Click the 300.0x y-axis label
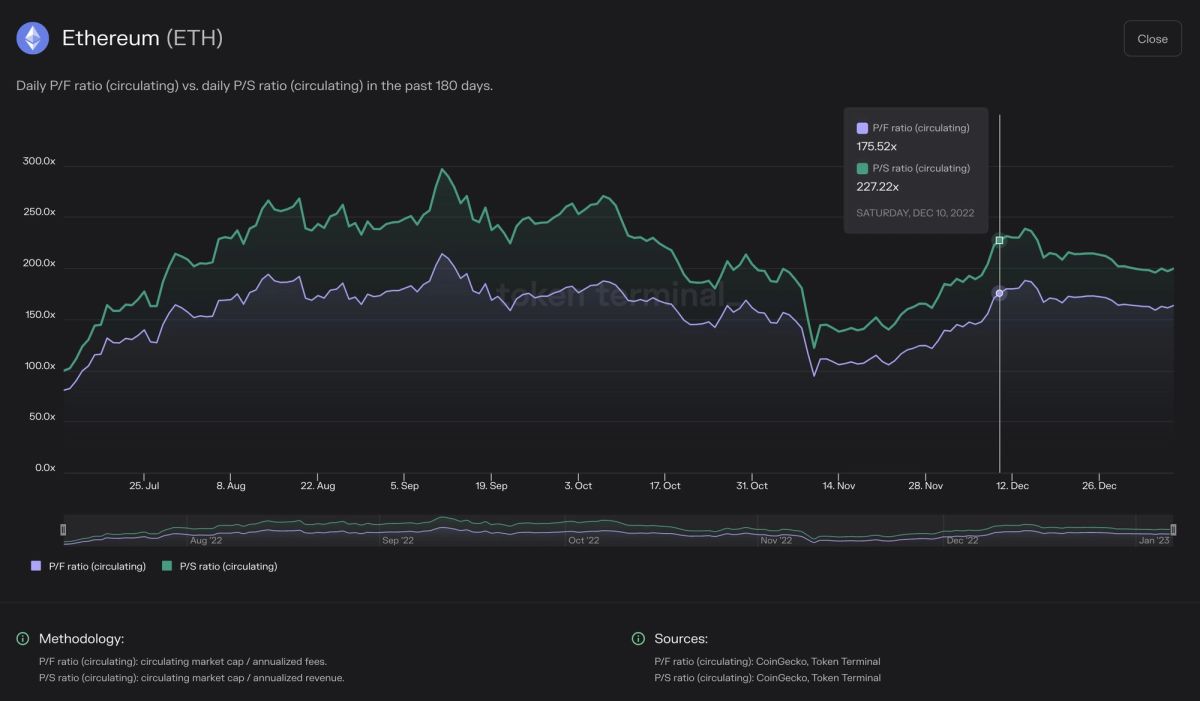This screenshot has width=1200, height=701. 39,162
